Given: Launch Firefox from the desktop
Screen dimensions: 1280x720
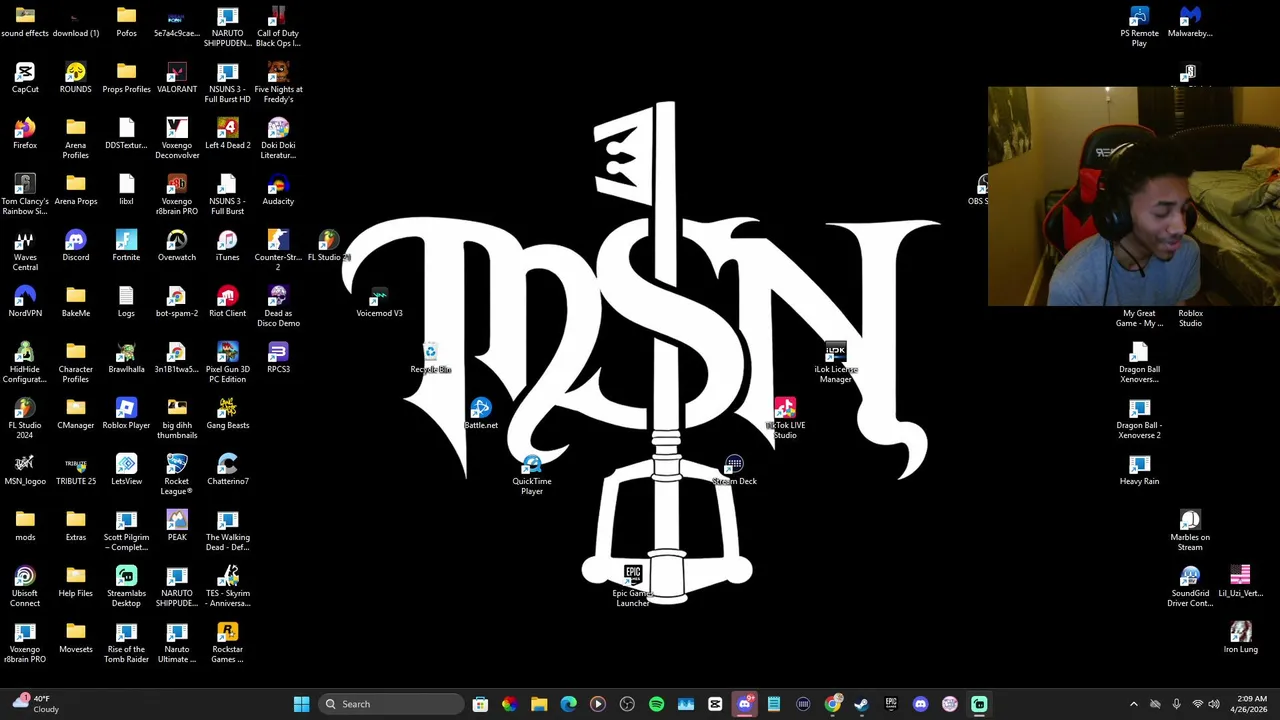Looking at the screenshot, I should 25,134.
